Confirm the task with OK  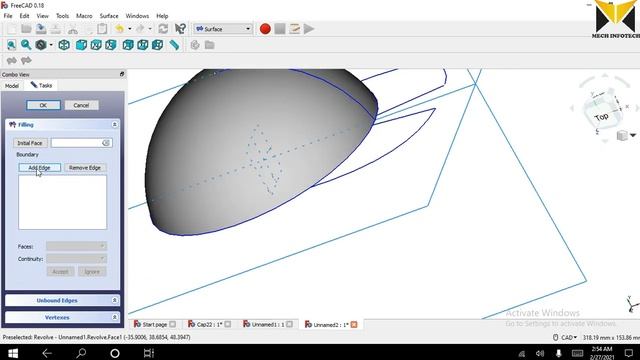coord(43,105)
